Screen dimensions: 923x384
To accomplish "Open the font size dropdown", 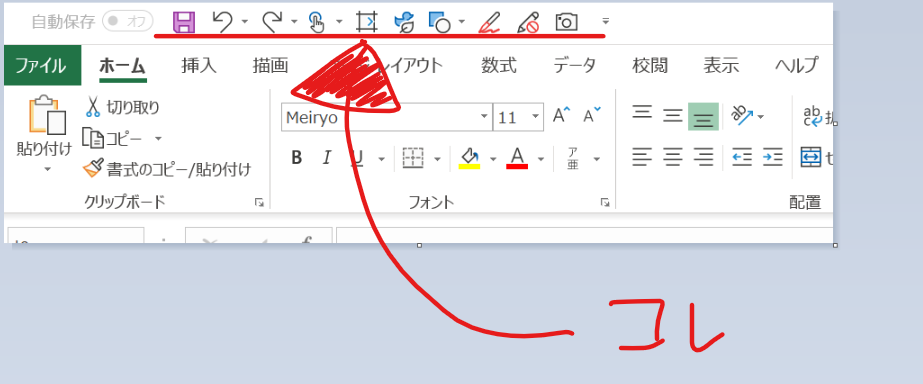I will coord(536,117).
